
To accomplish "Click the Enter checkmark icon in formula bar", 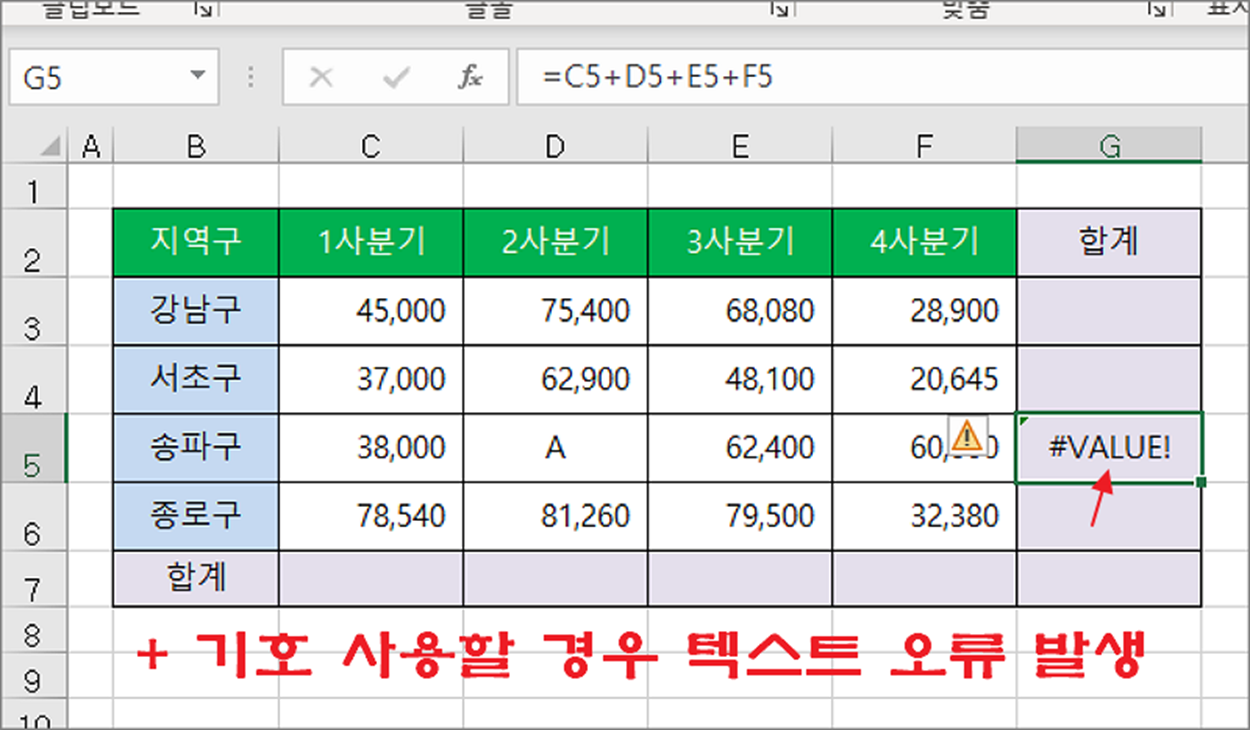I will tap(397, 77).
